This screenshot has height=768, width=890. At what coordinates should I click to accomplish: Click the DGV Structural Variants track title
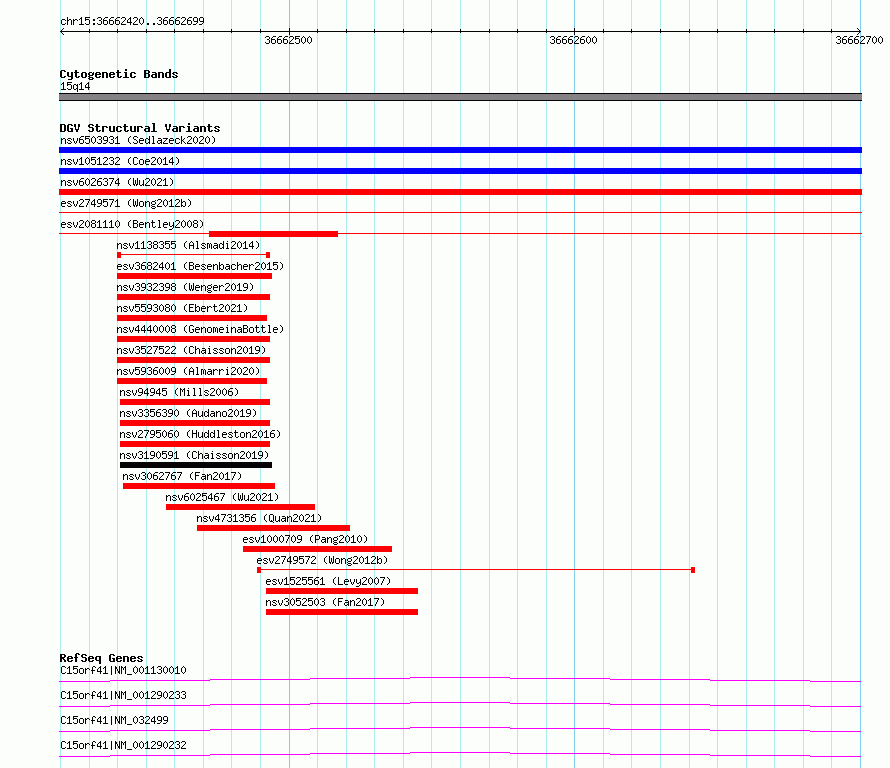tap(140, 128)
